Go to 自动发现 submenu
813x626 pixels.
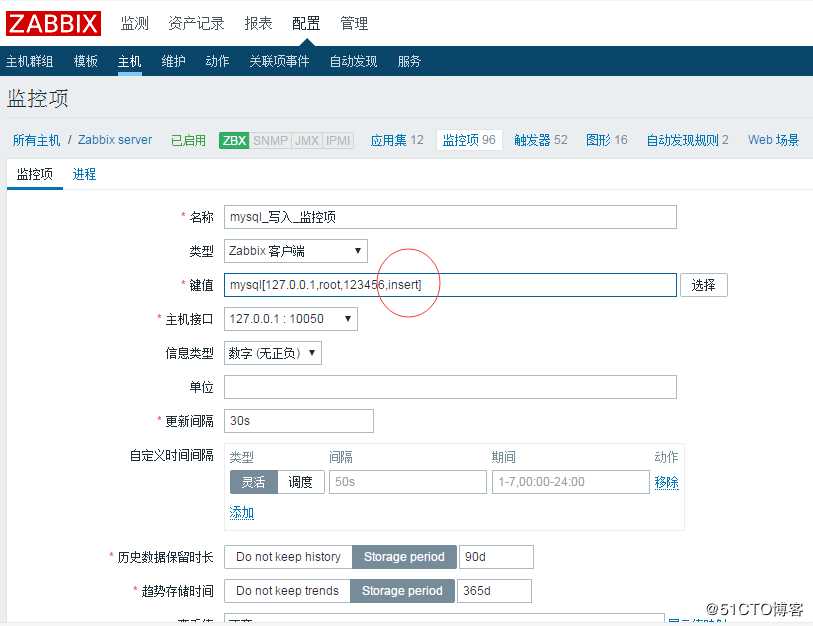pyautogui.click(x=354, y=61)
